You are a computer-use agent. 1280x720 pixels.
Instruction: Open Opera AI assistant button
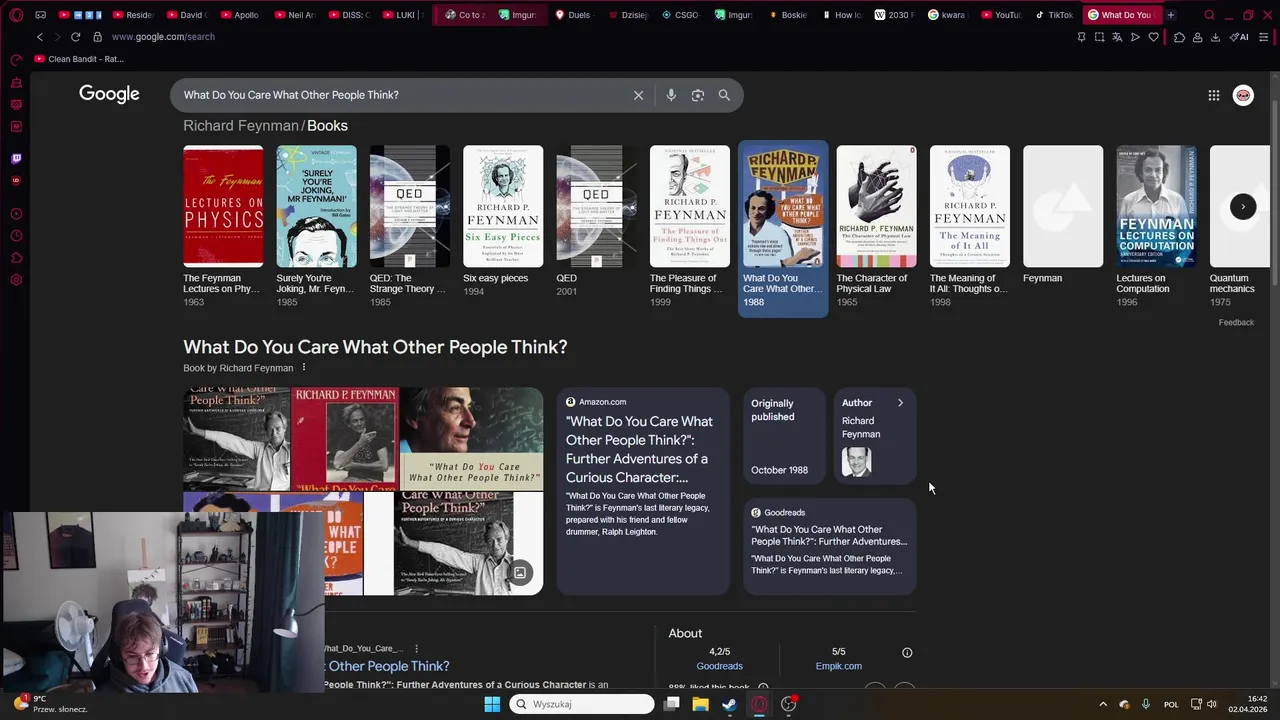(1240, 37)
